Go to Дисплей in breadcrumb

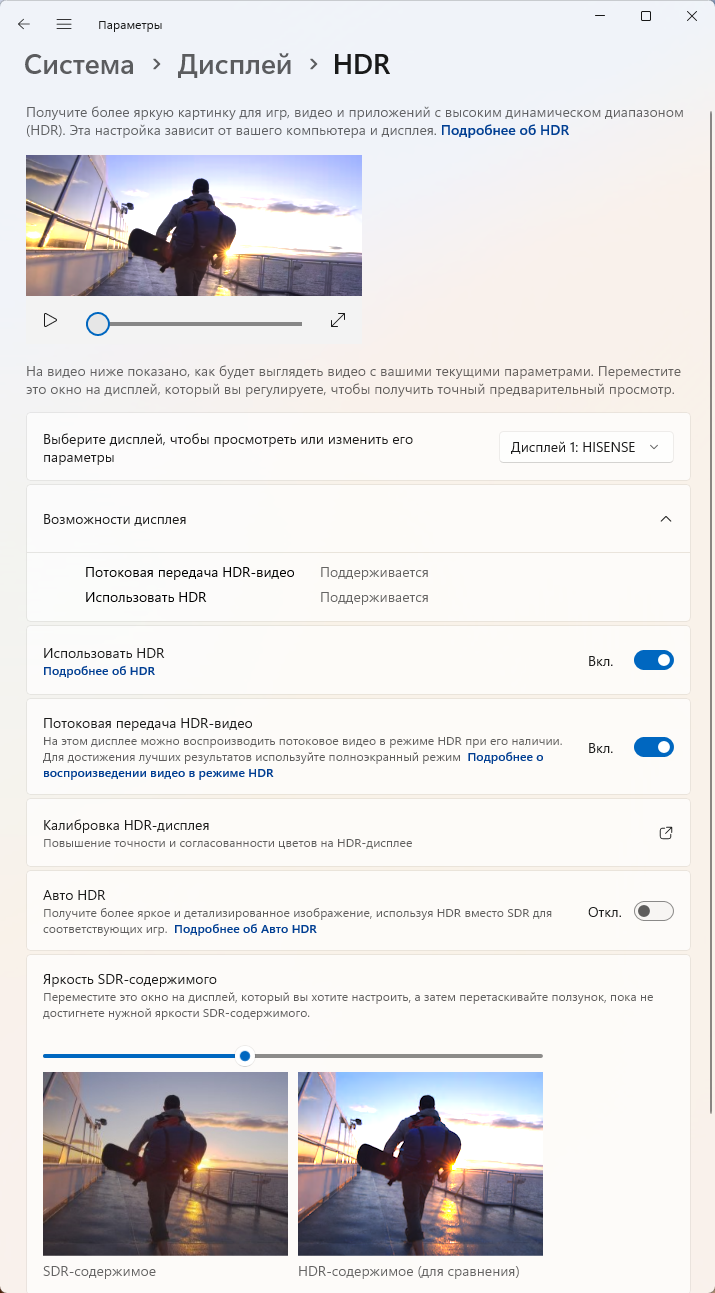point(235,65)
